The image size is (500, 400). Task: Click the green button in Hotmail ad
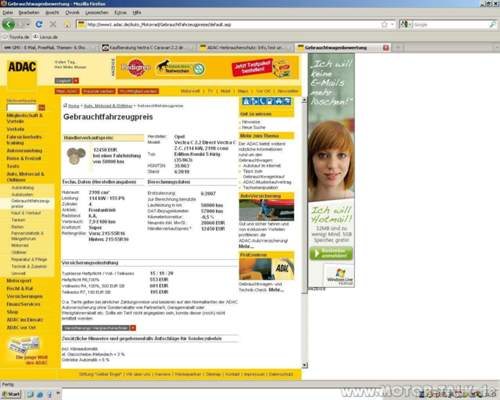(x=331, y=253)
